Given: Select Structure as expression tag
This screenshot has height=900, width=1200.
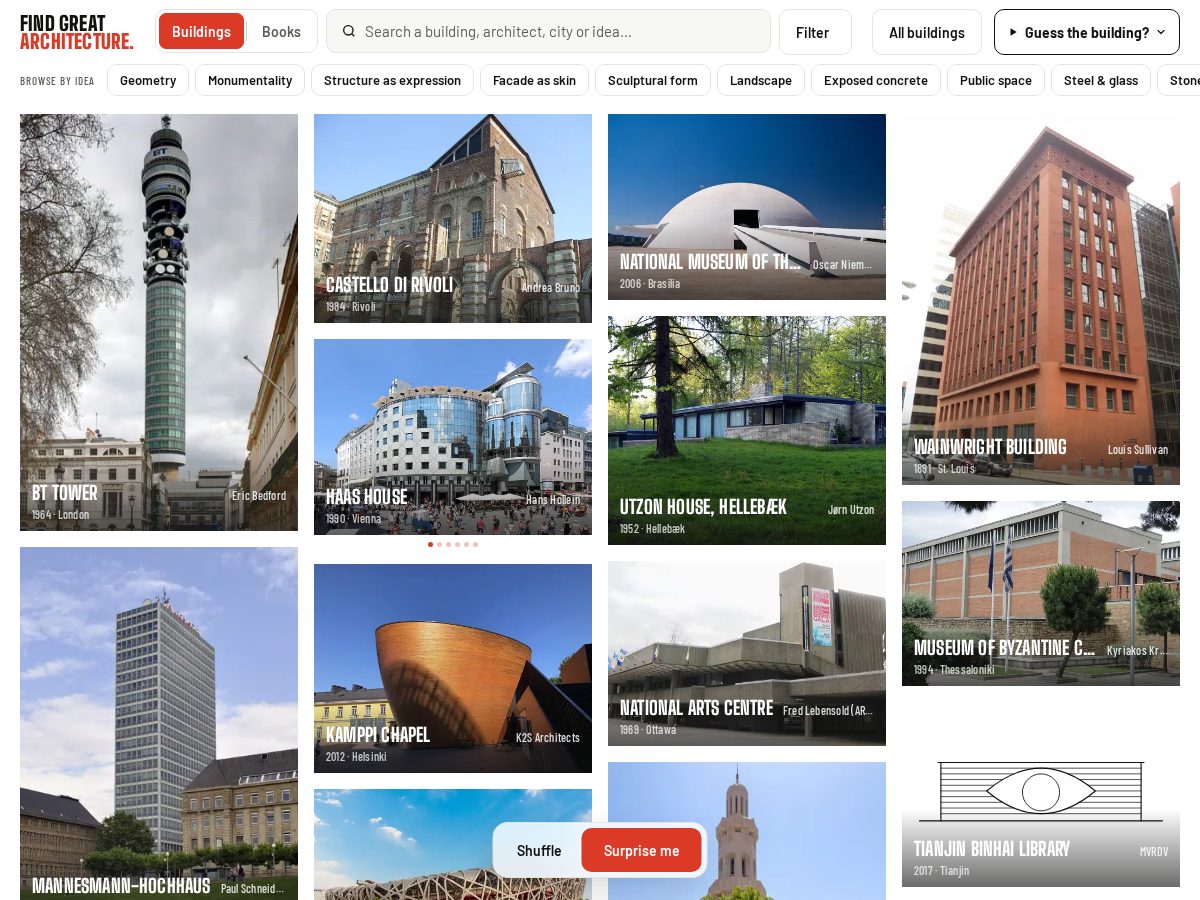Looking at the screenshot, I should click(392, 80).
